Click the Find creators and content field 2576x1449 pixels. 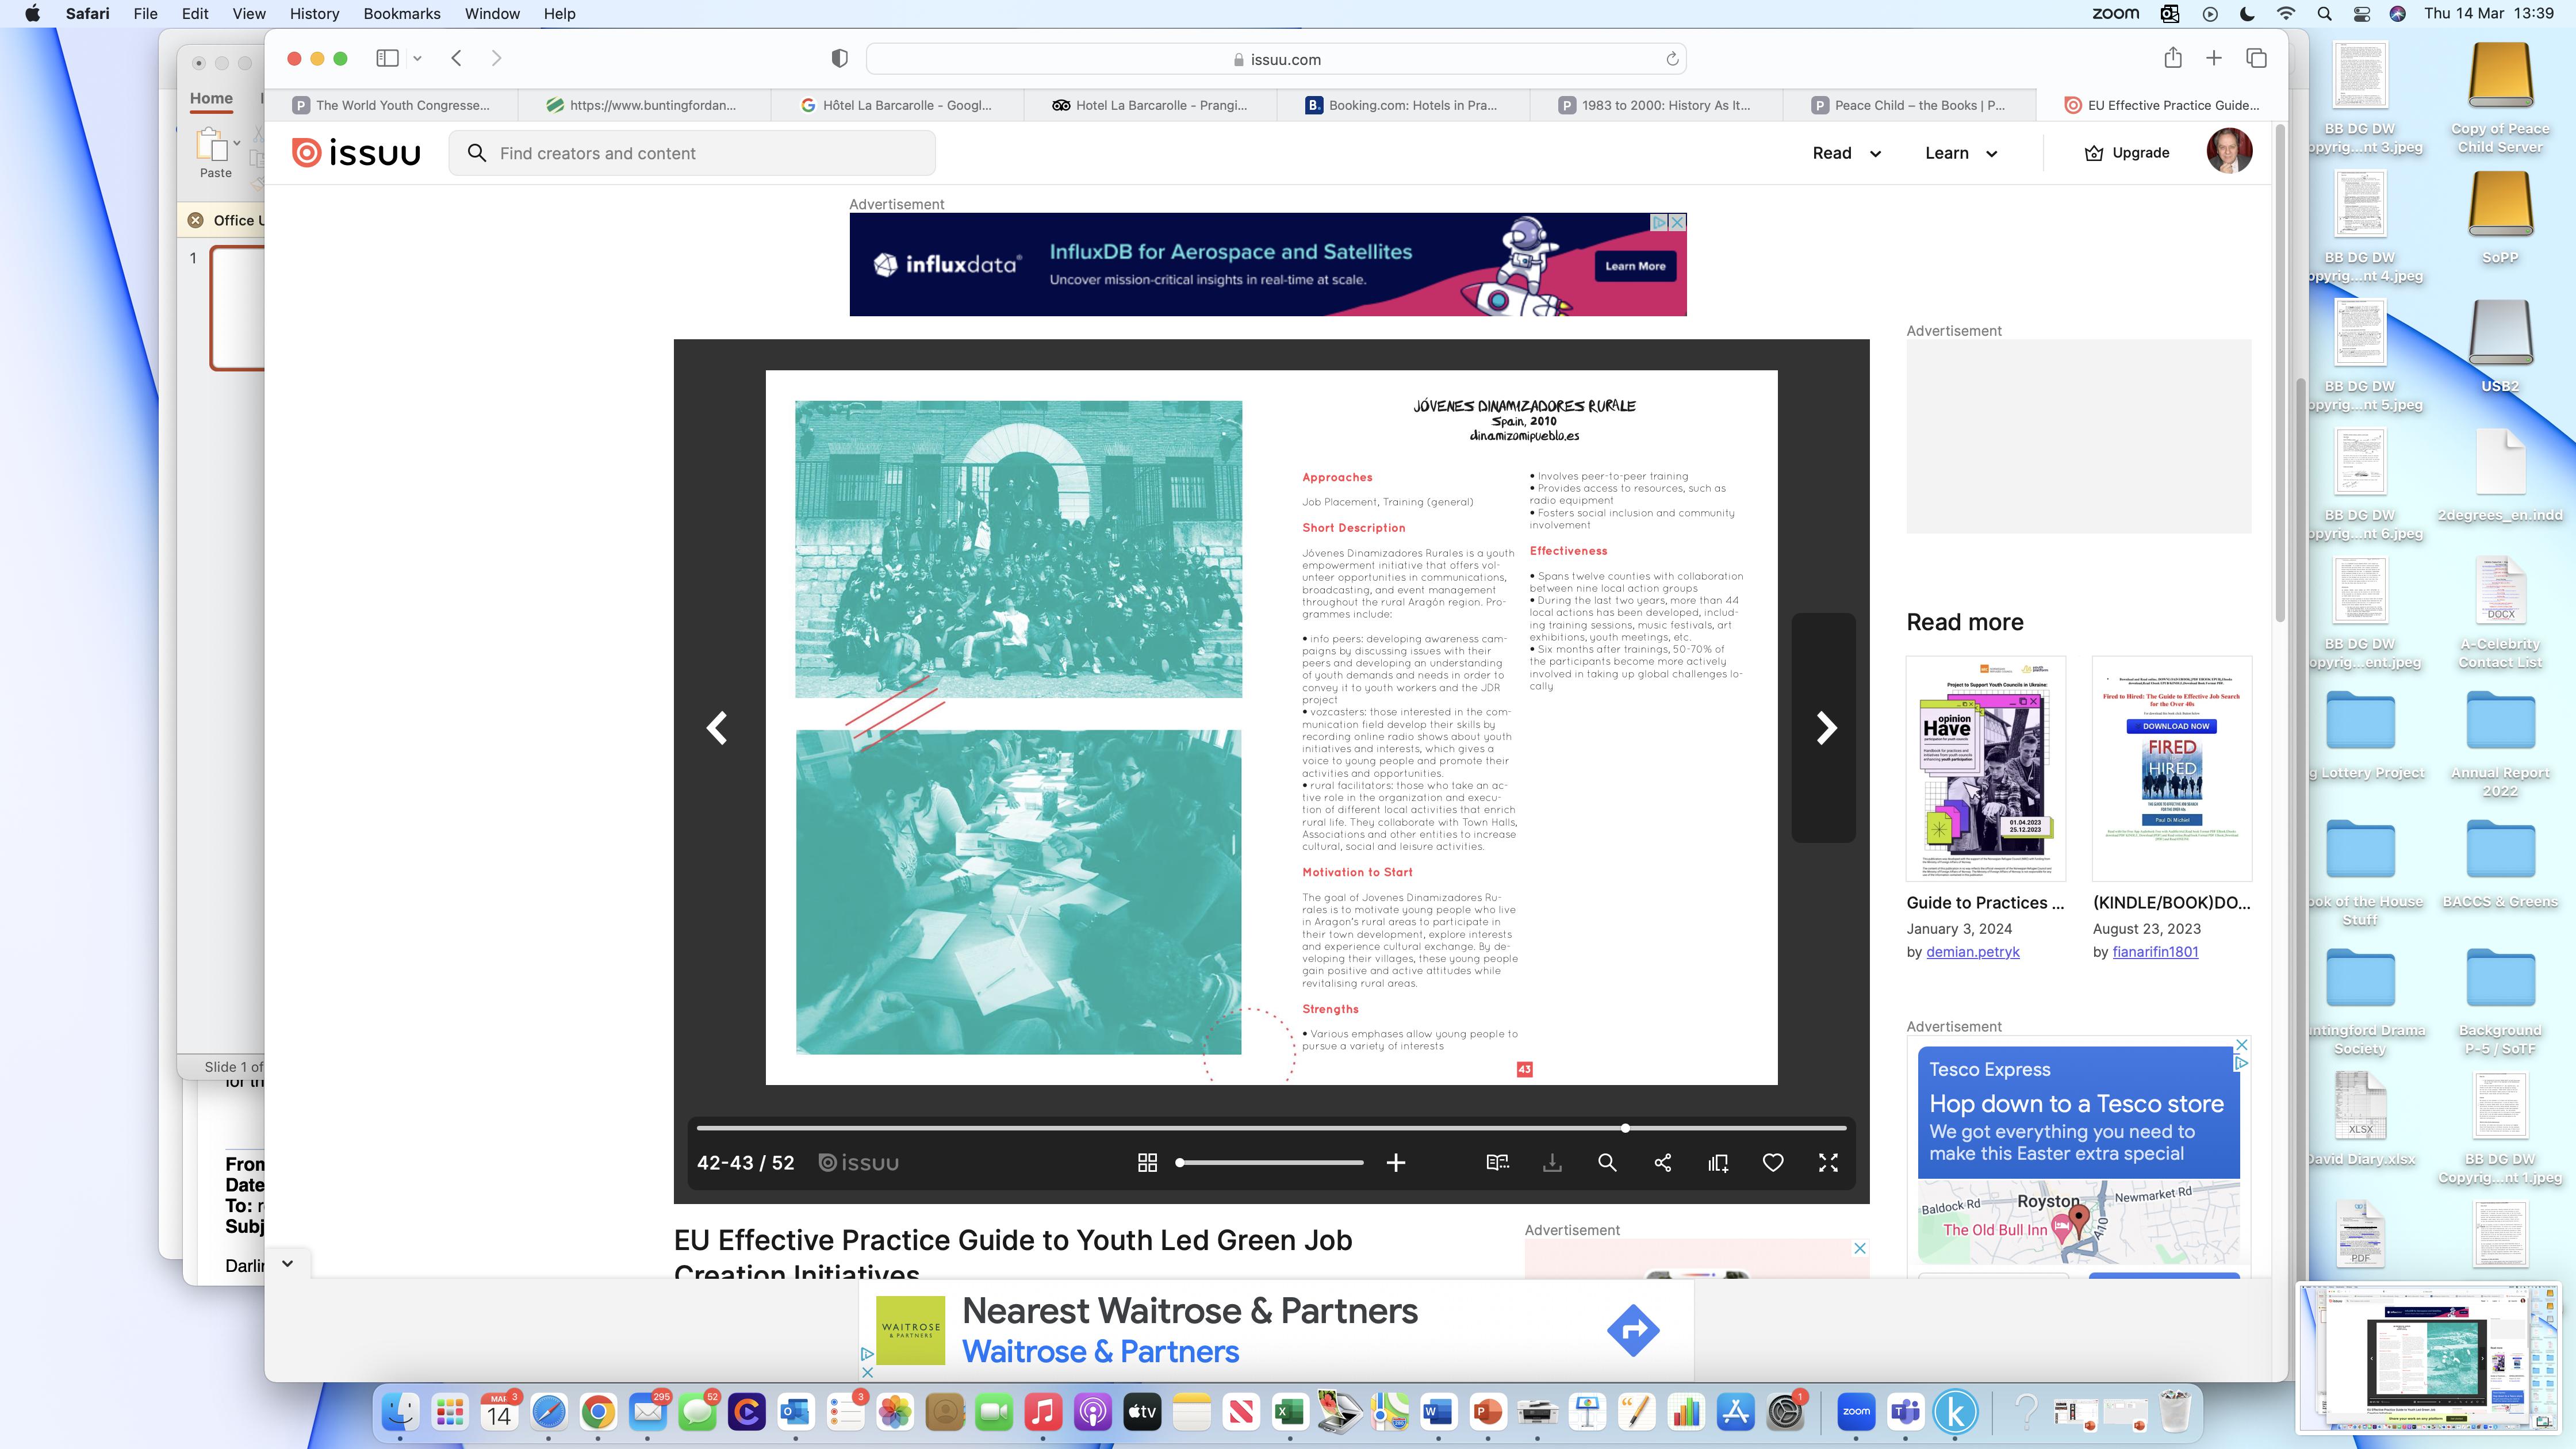click(692, 153)
